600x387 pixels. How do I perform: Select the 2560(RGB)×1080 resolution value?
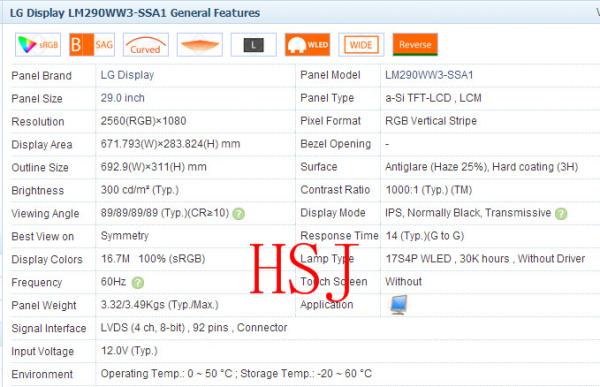143,121
